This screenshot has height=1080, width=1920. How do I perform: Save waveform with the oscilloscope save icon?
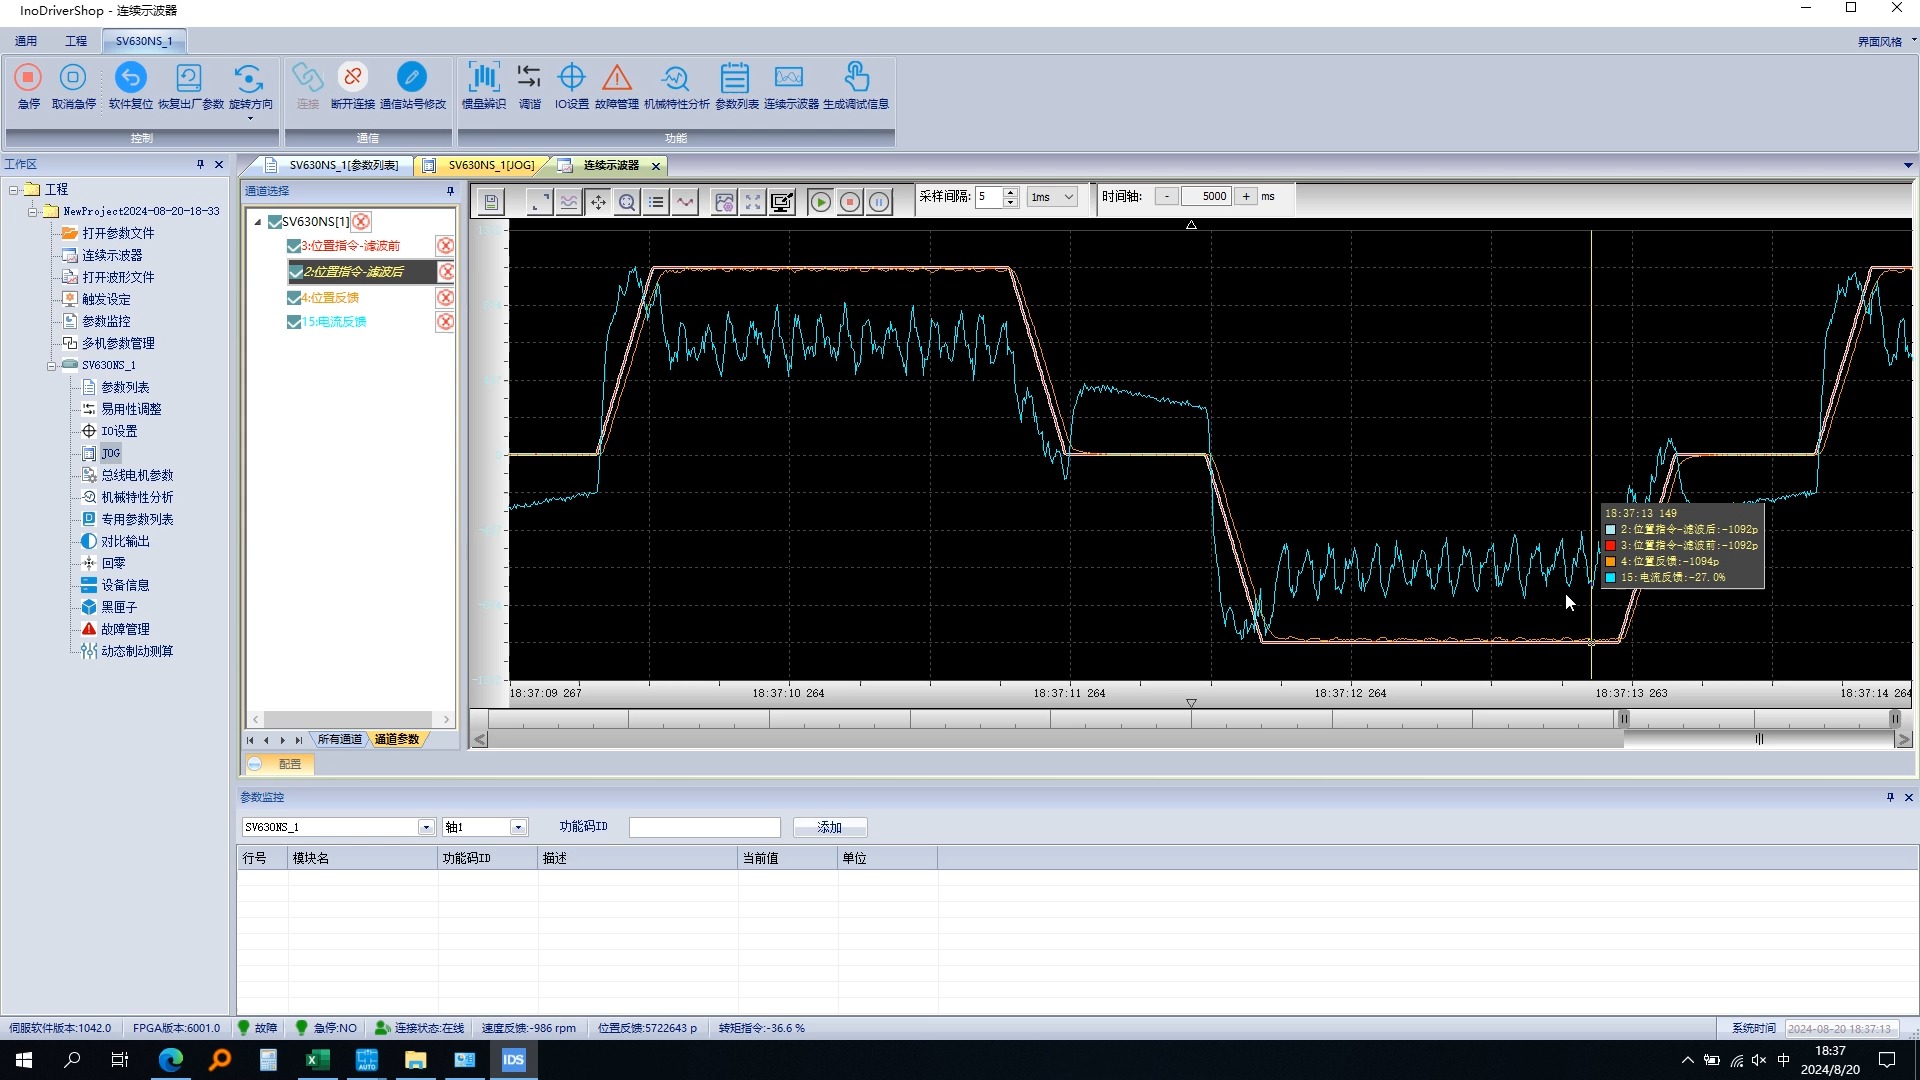491,203
